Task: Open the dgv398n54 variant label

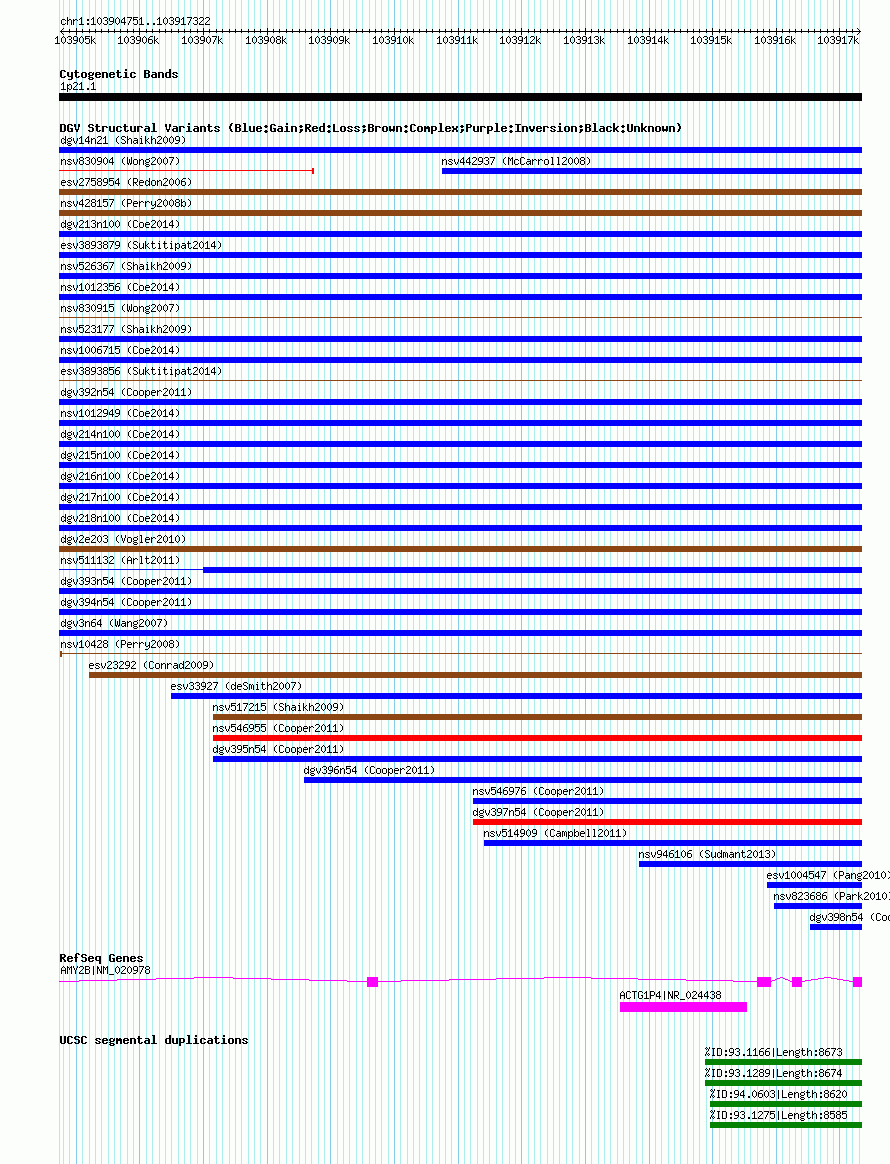Action: (849, 918)
